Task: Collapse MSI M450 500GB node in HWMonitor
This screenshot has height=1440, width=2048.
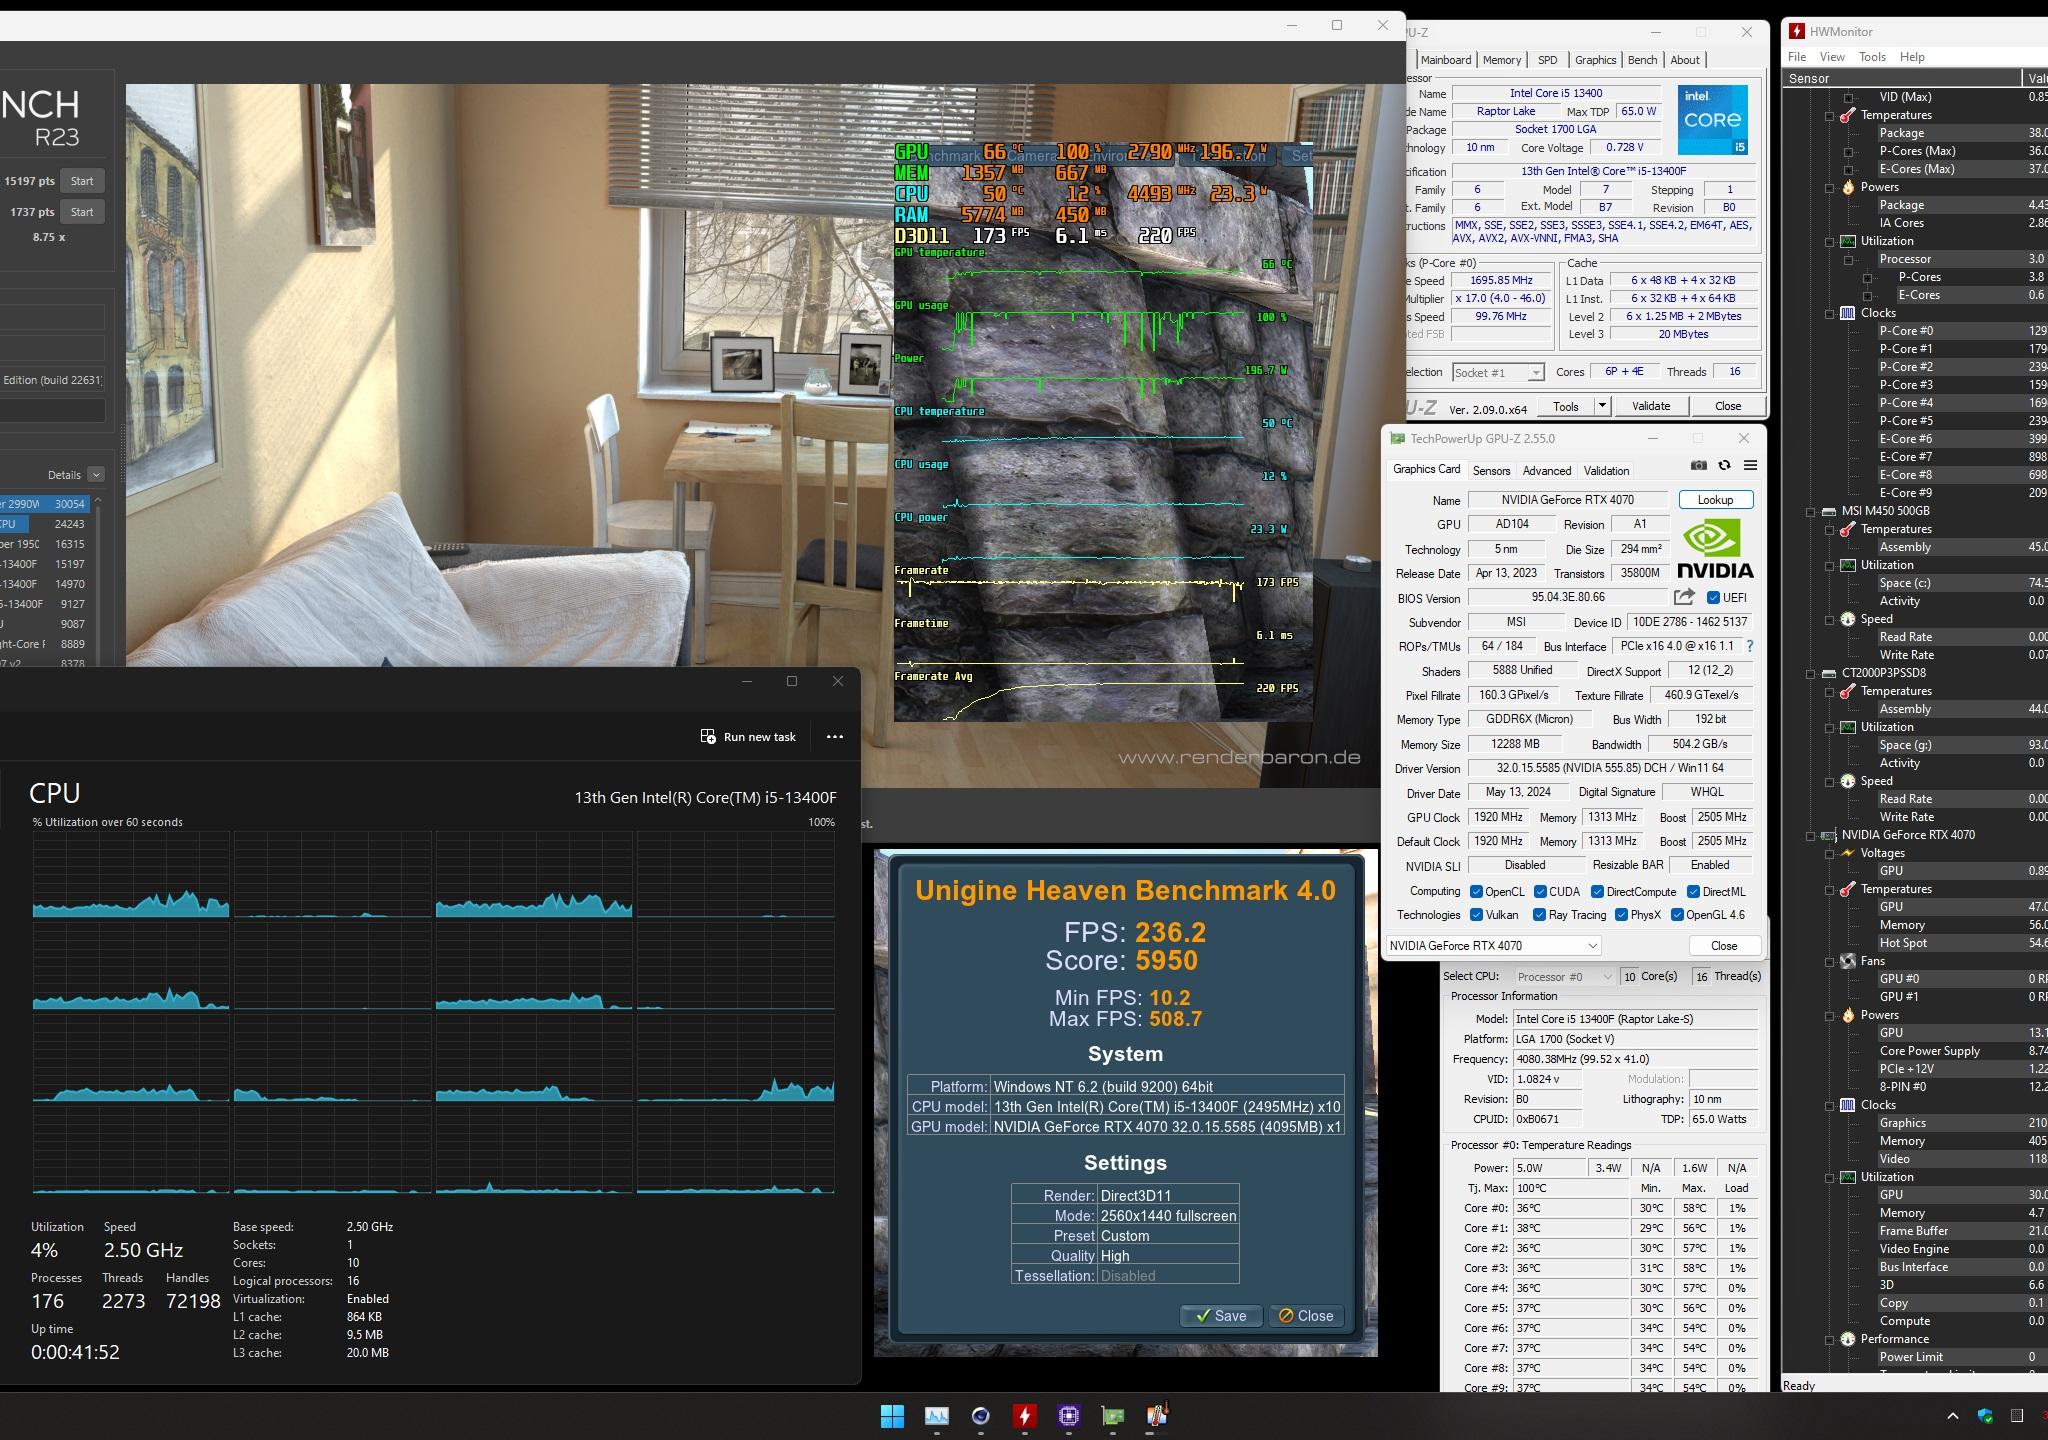Action: click(x=1810, y=511)
